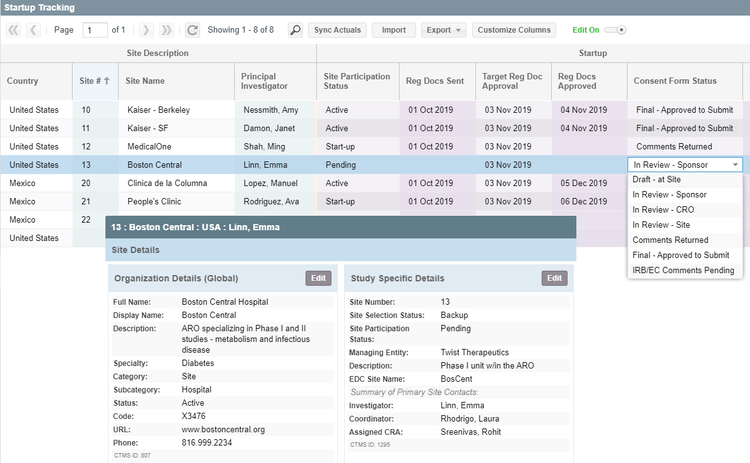This screenshot has height=463, width=750.
Task: Go to previous page arrow
Action: [33, 30]
